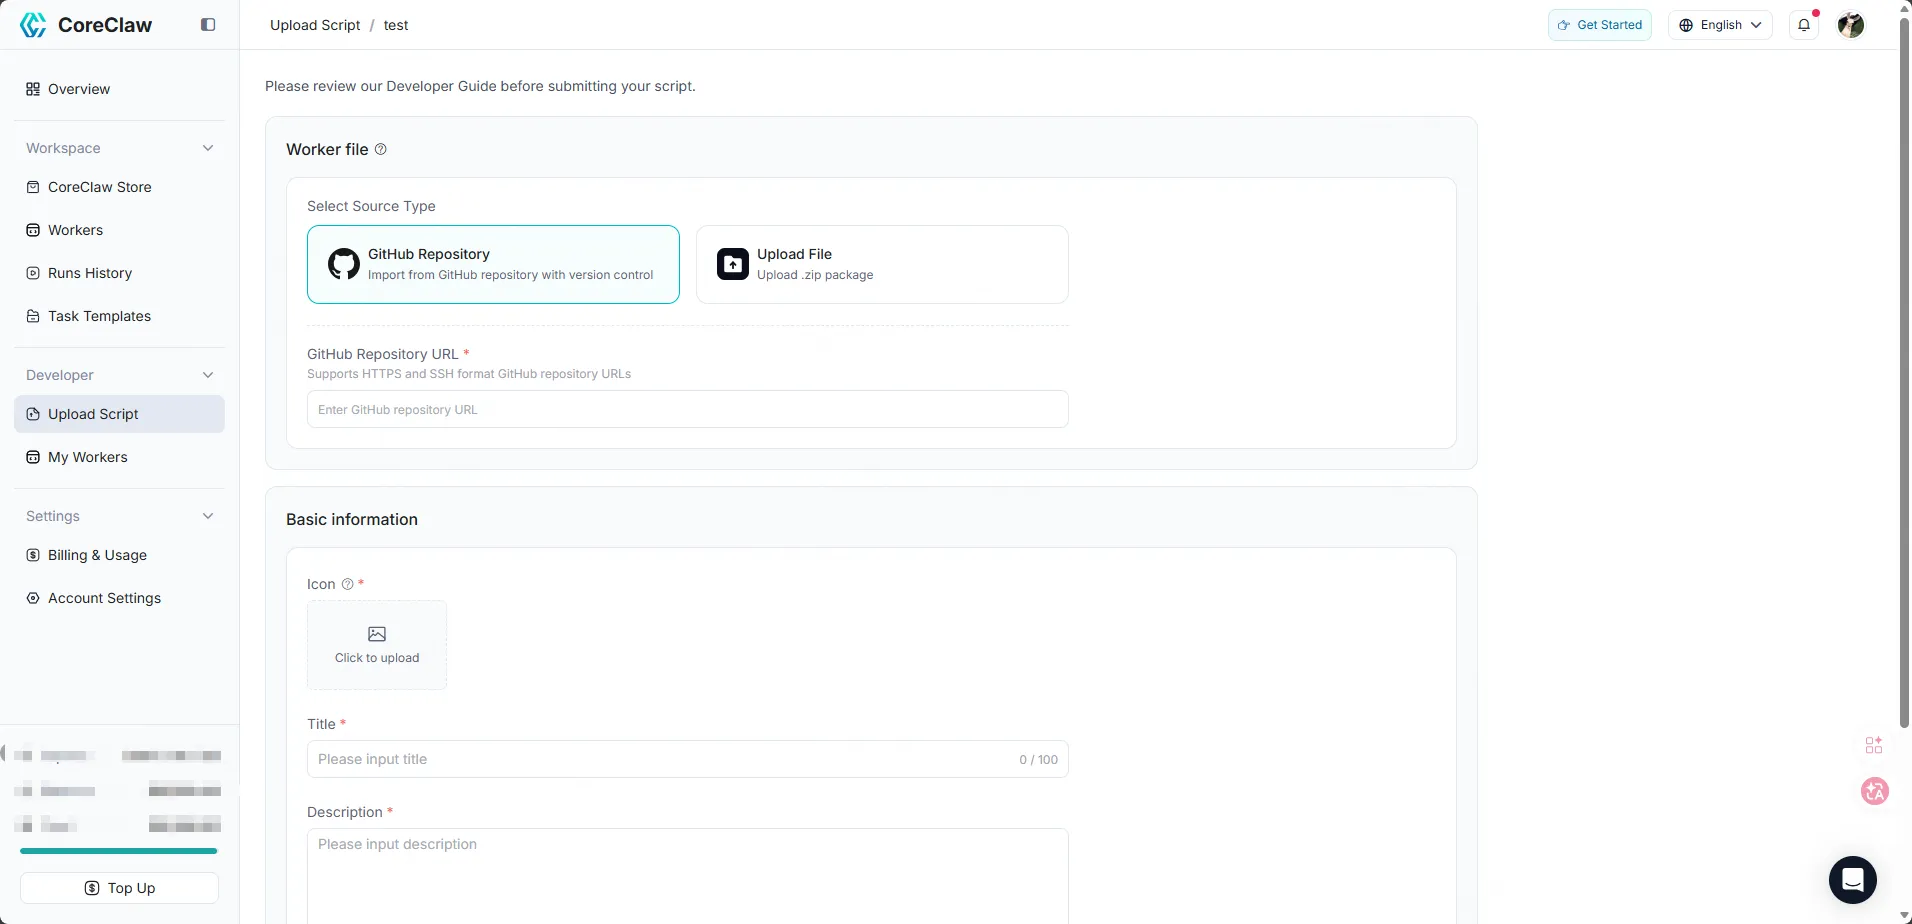
Task: Click the Top Up button
Action: coord(119,888)
